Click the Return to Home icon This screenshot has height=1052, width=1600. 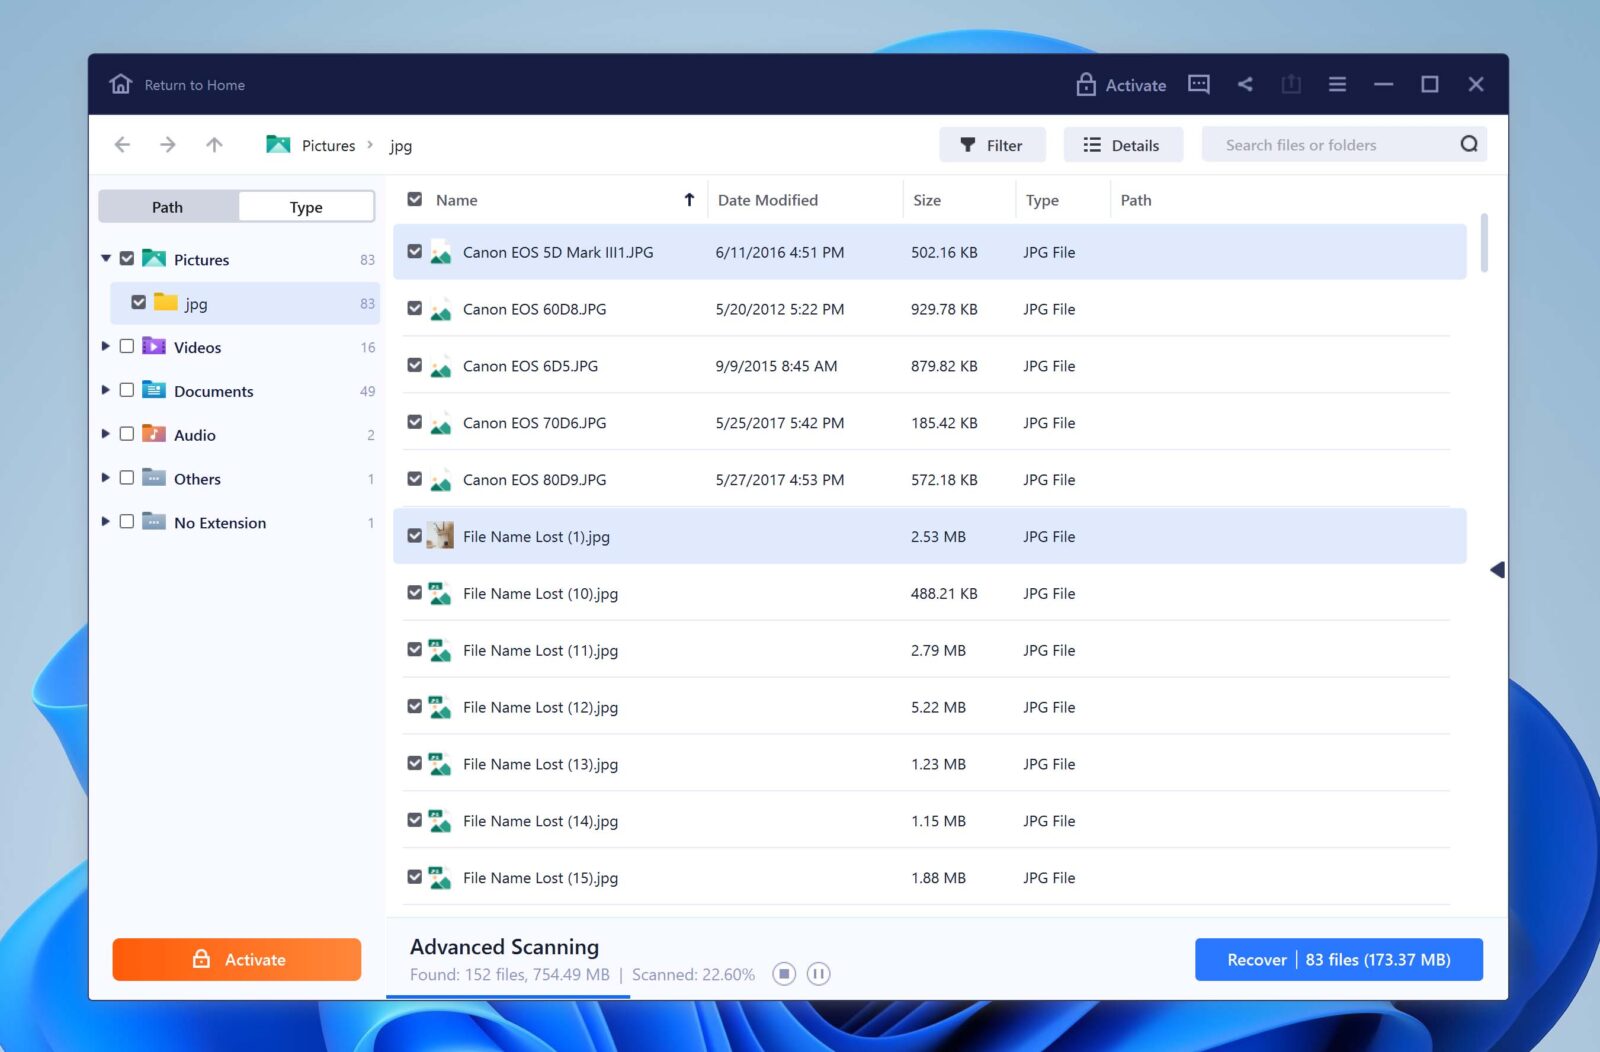121,84
